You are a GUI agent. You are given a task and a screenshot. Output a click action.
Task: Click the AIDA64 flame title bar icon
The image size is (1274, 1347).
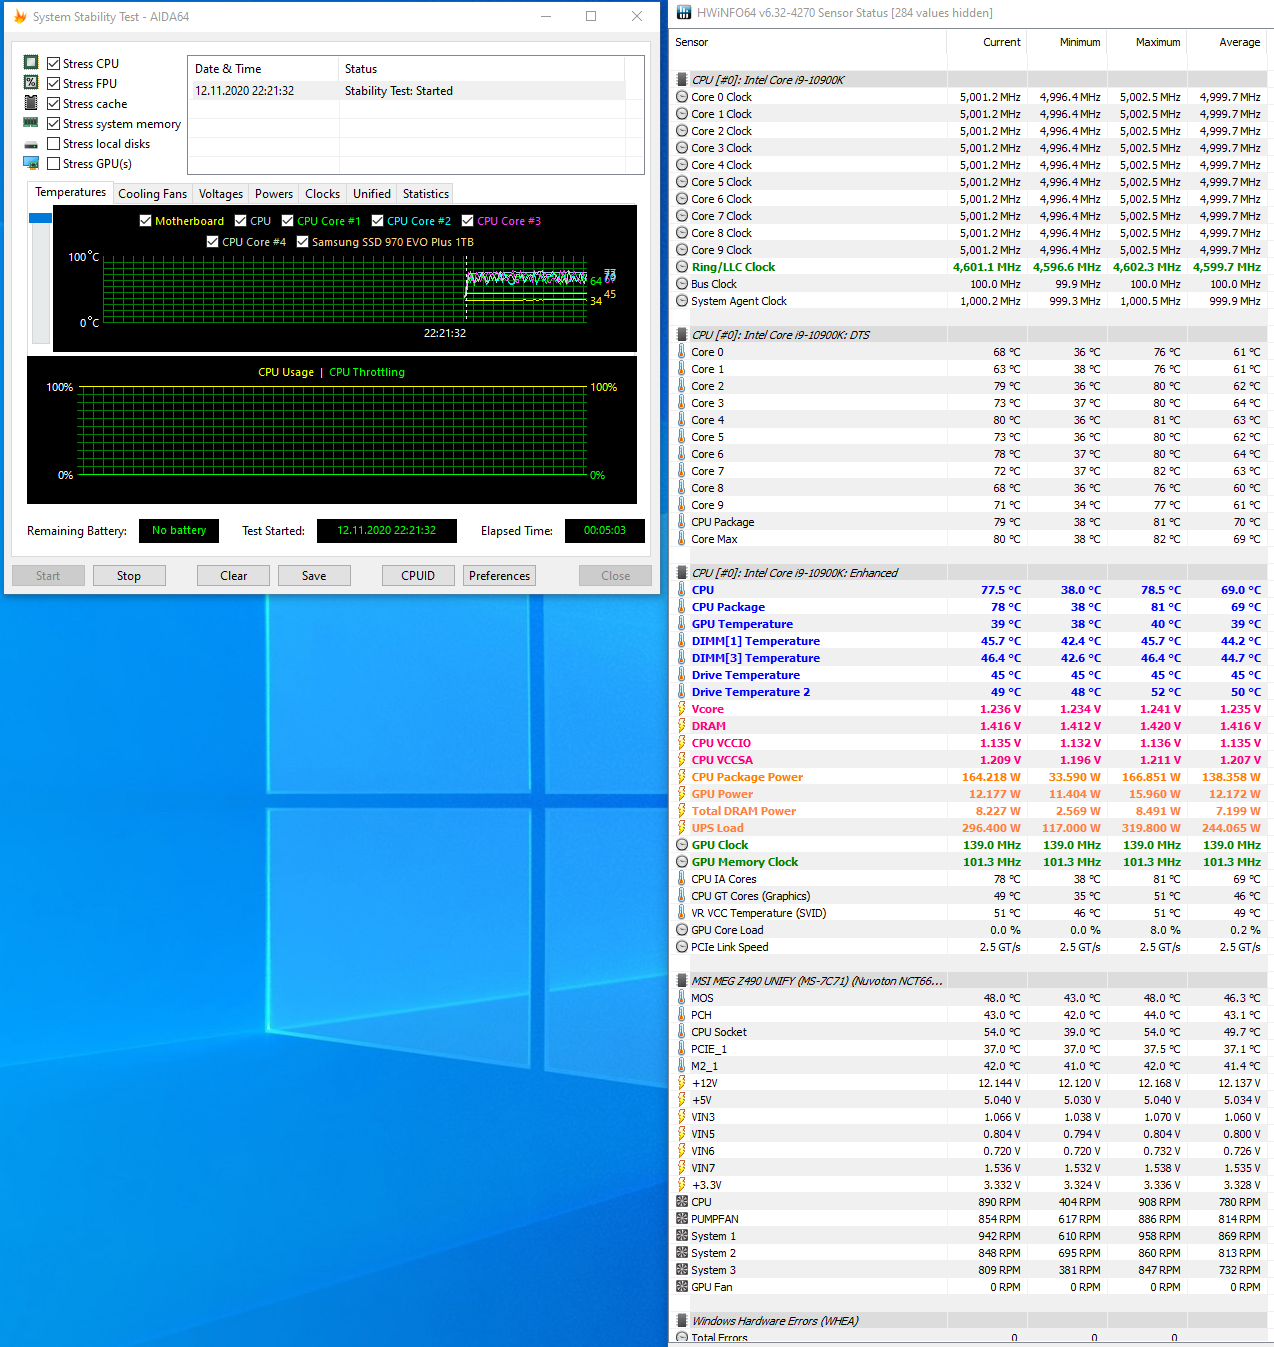[x=20, y=16]
